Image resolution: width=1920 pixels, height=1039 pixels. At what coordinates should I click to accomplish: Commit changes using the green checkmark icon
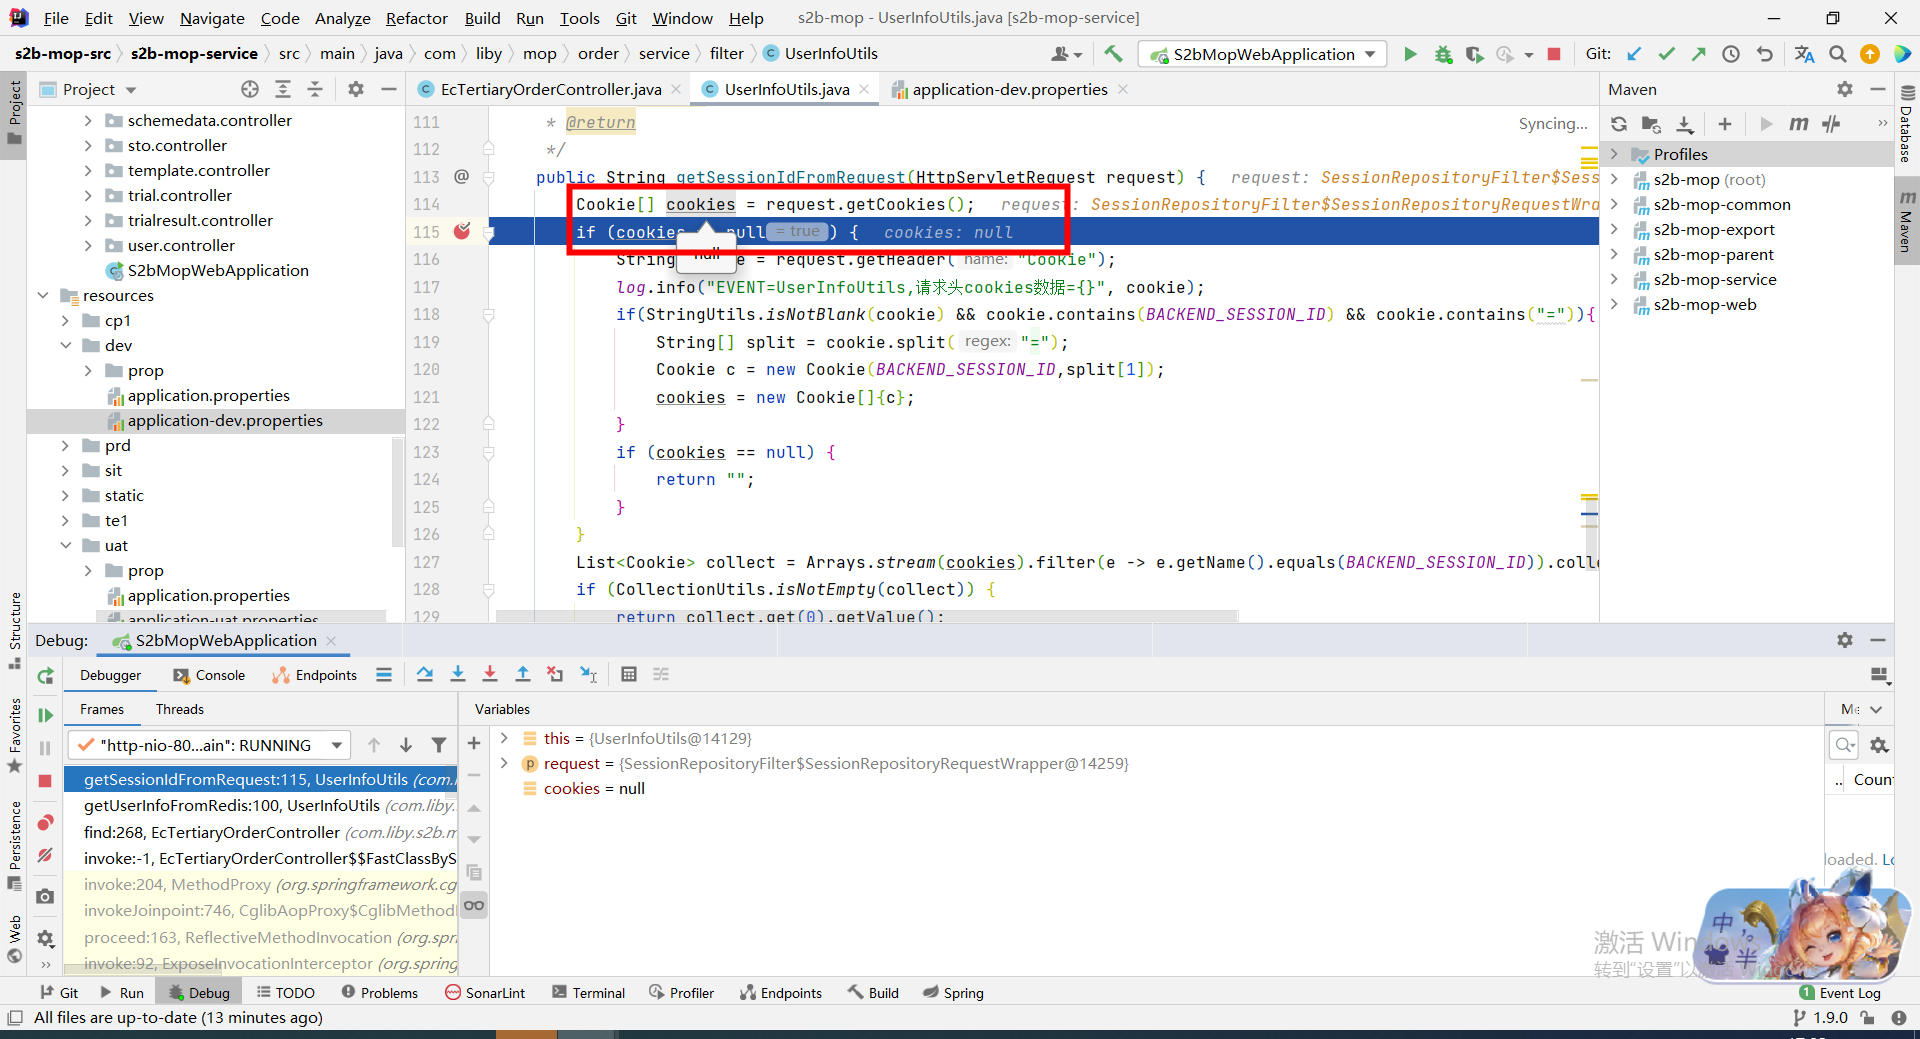[x=1666, y=54]
